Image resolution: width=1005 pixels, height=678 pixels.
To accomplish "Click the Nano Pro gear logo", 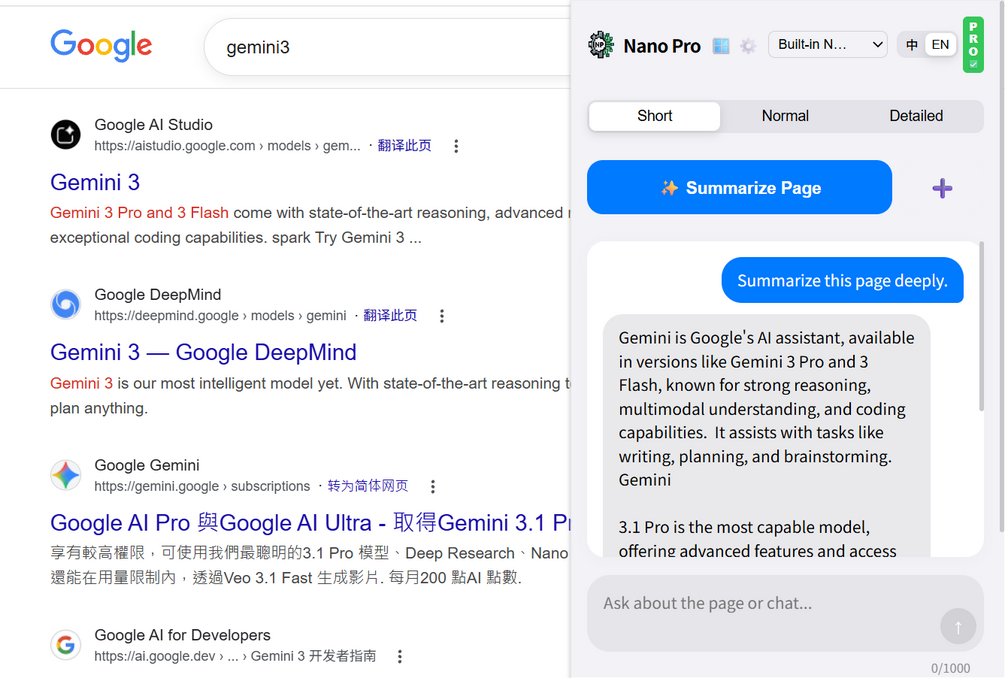I will 601,45.
